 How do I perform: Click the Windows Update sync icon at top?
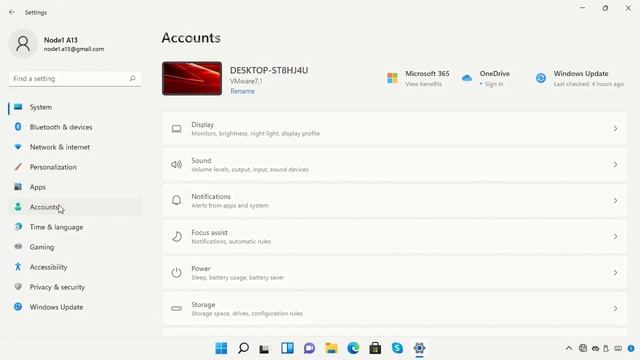541,78
